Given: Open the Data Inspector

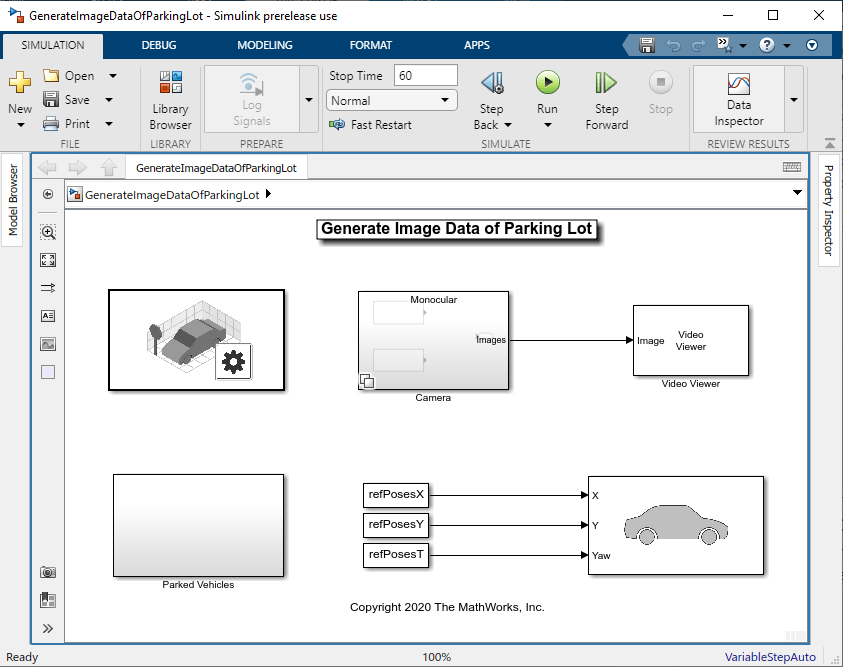Looking at the screenshot, I should [x=739, y=97].
